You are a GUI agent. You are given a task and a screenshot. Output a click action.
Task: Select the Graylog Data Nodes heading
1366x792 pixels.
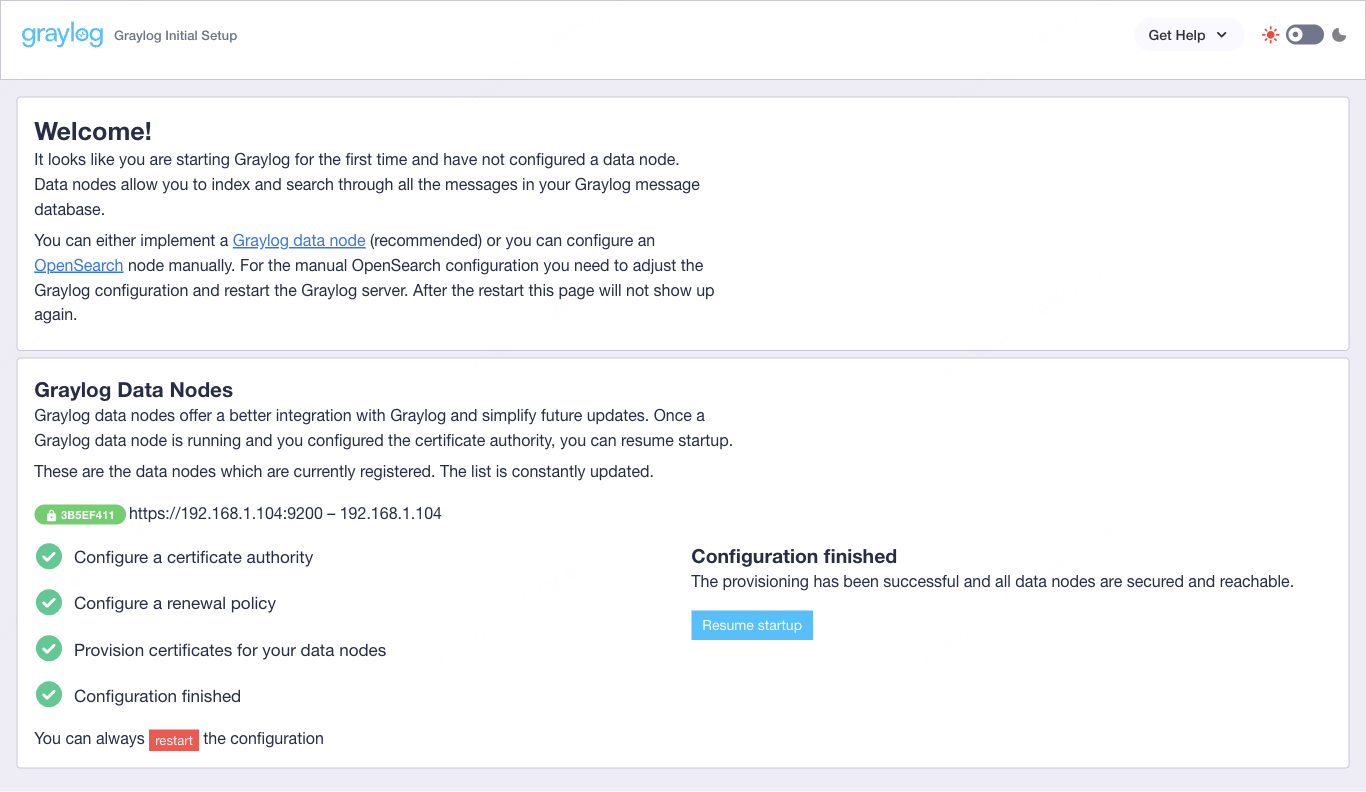point(133,390)
